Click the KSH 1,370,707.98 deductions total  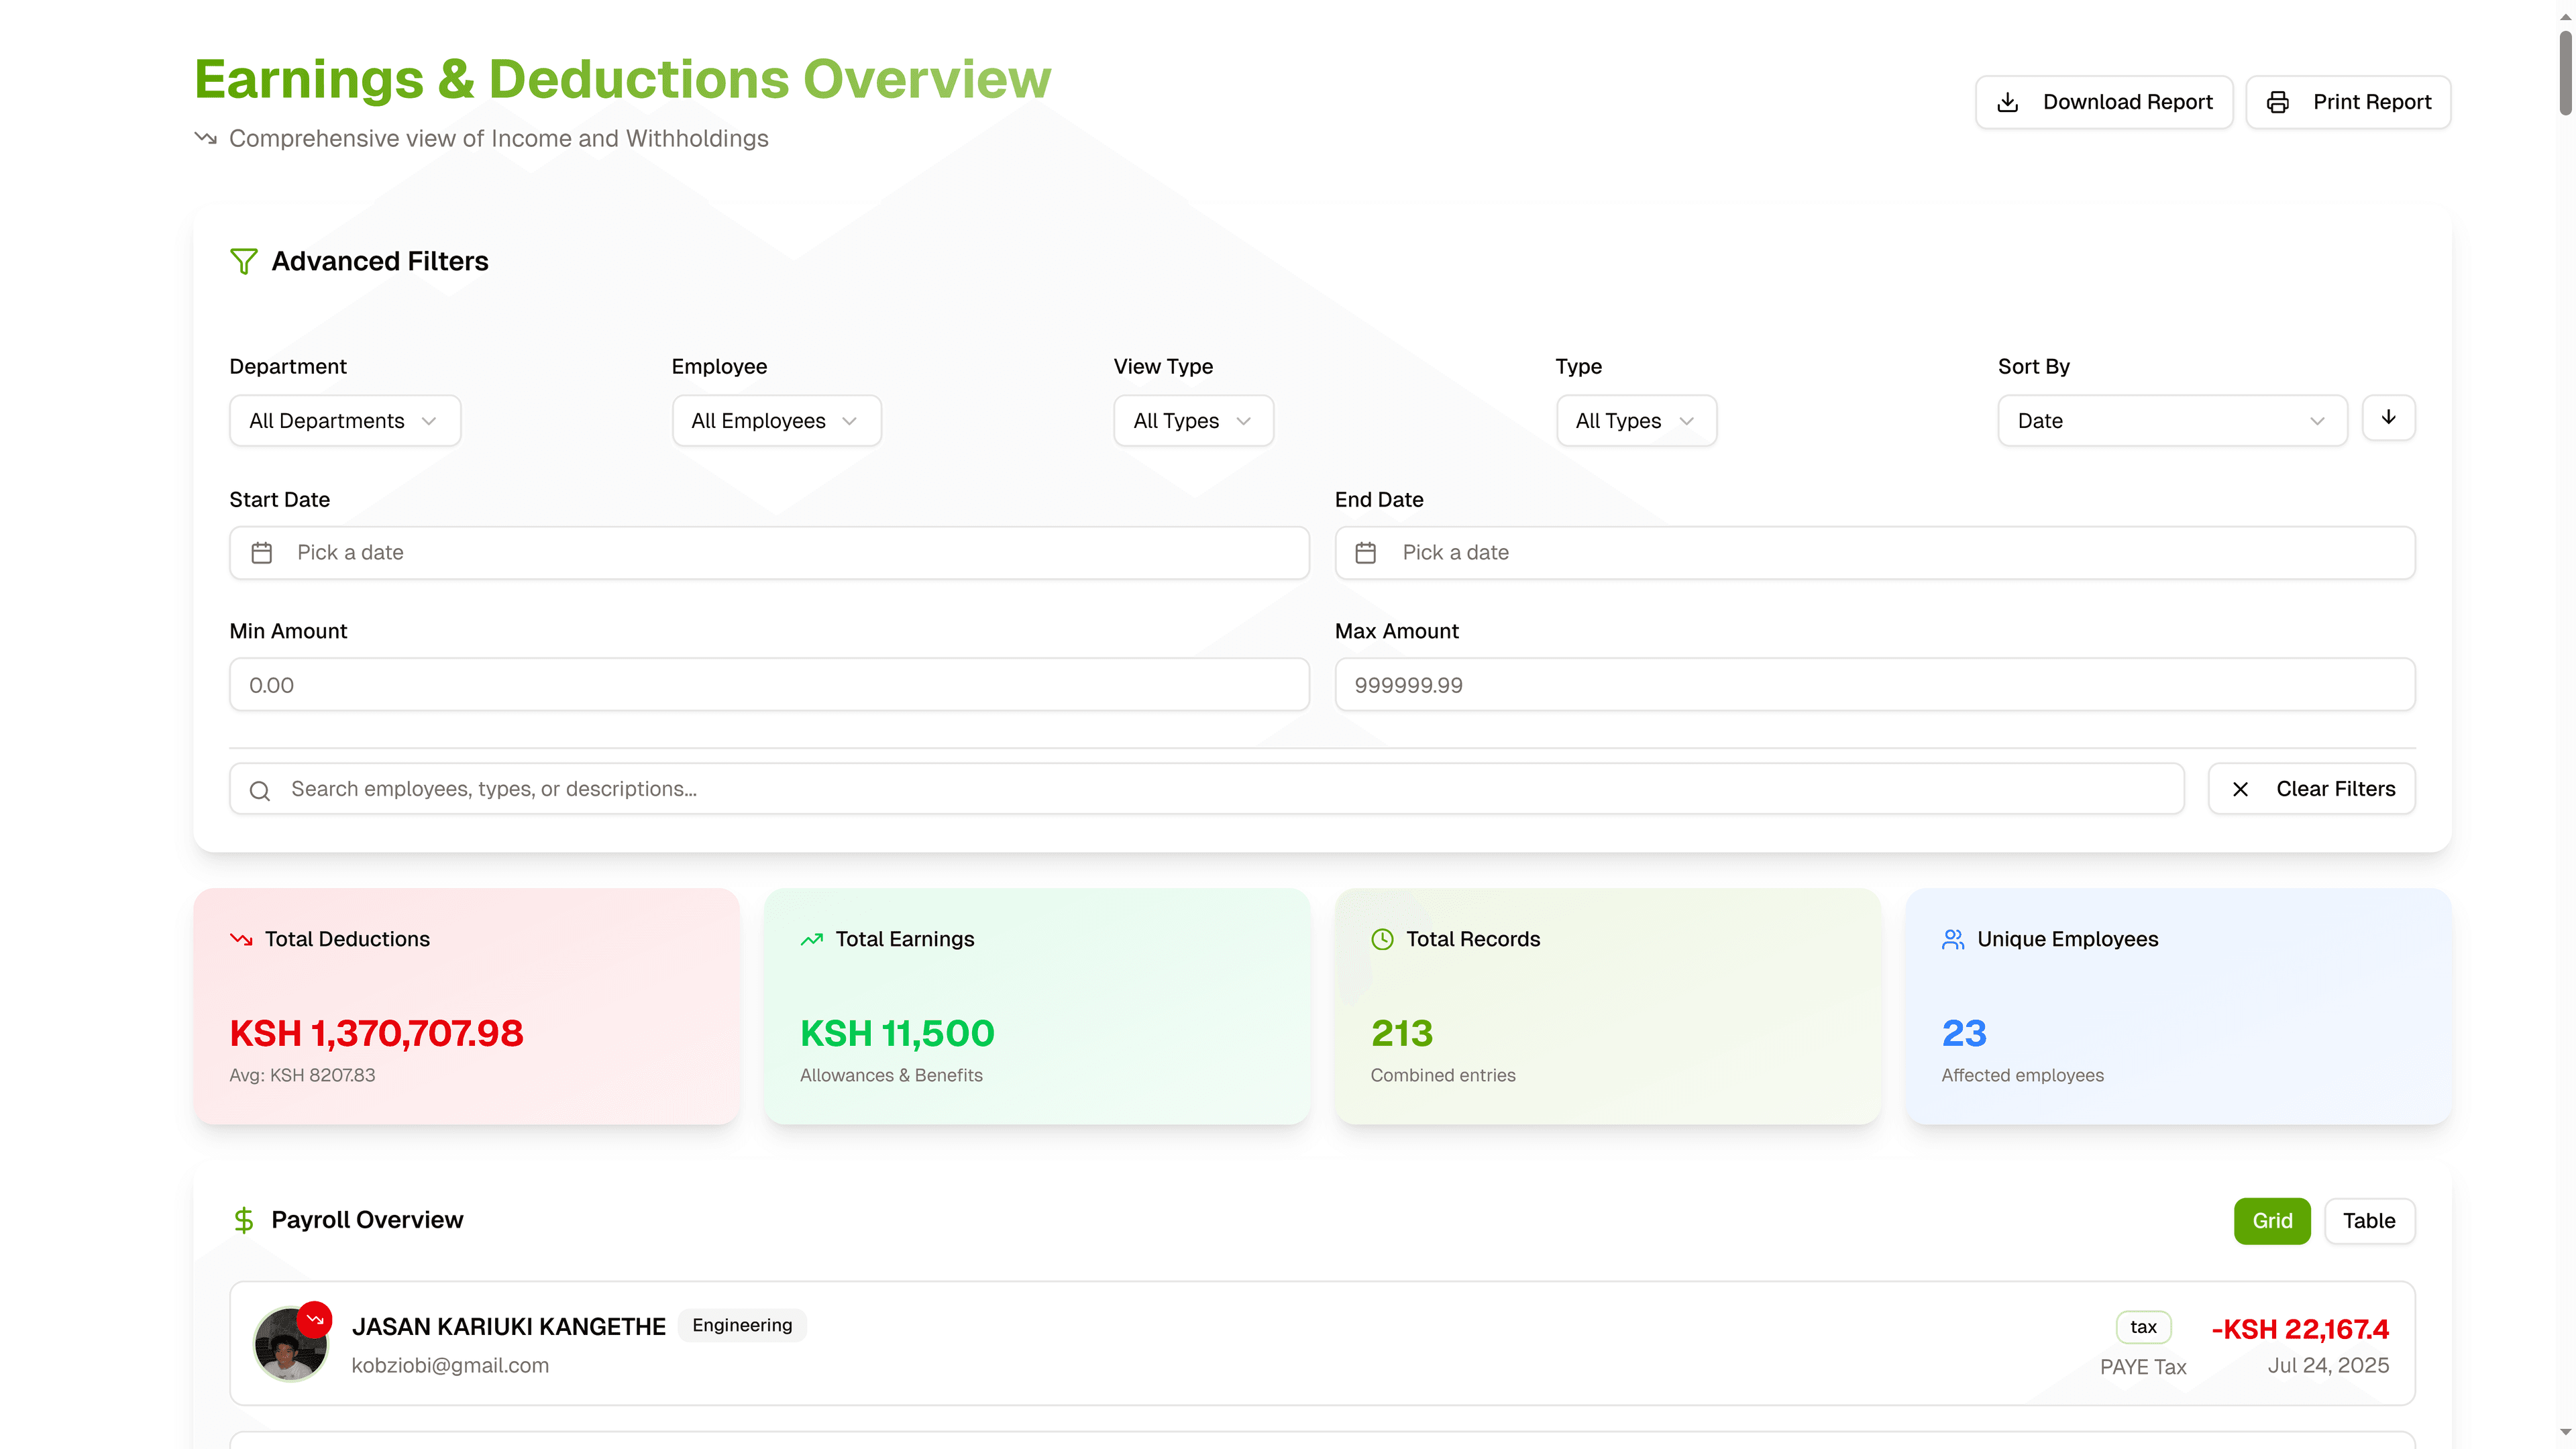click(376, 1033)
